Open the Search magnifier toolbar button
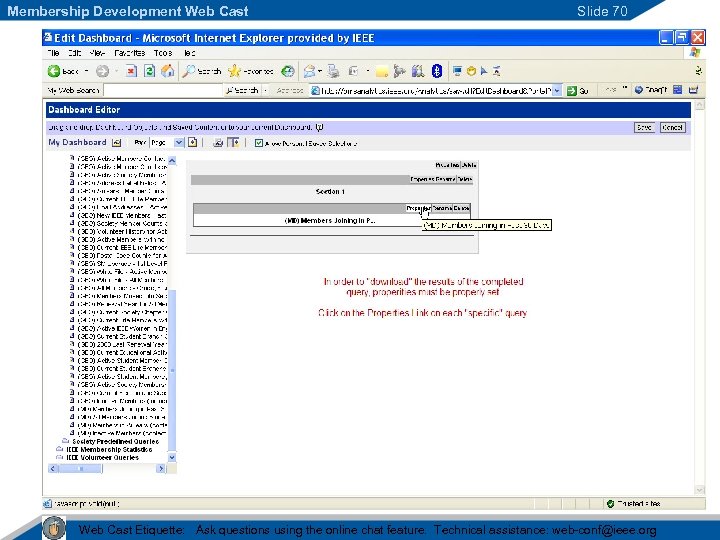720x540 pixels. tap(202, 71)
